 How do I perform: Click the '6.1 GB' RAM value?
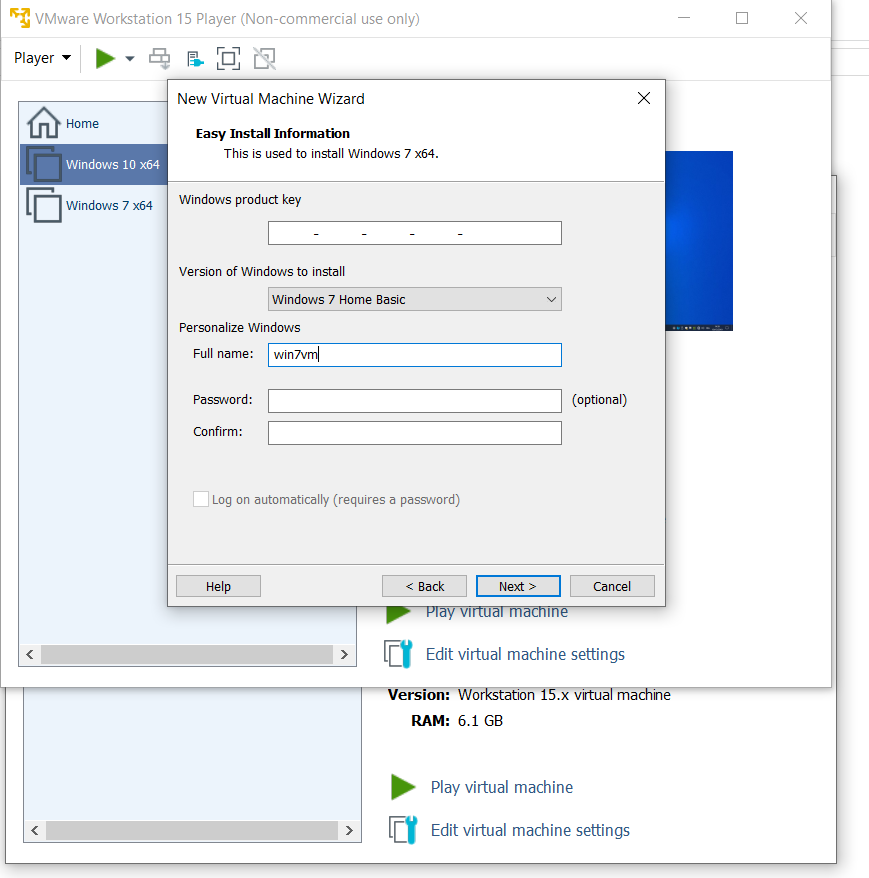coord(480,721)
